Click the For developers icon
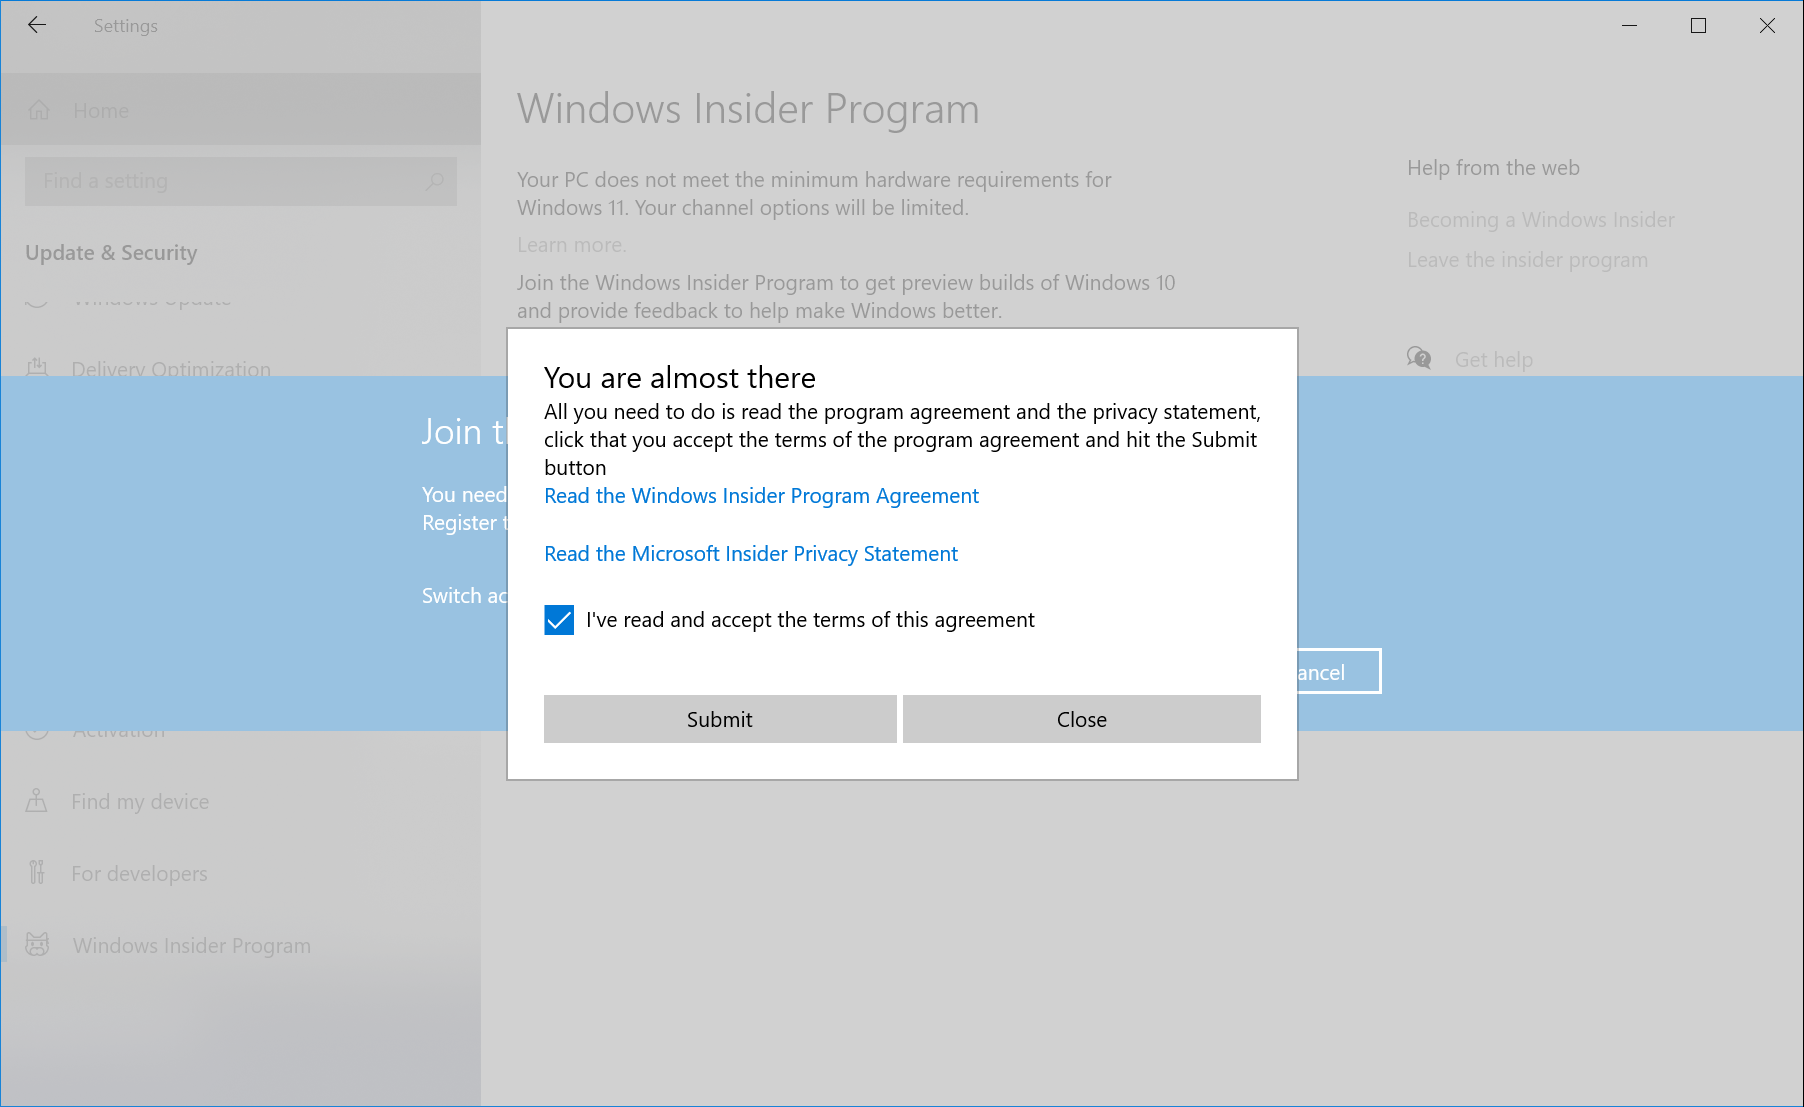 37,873
